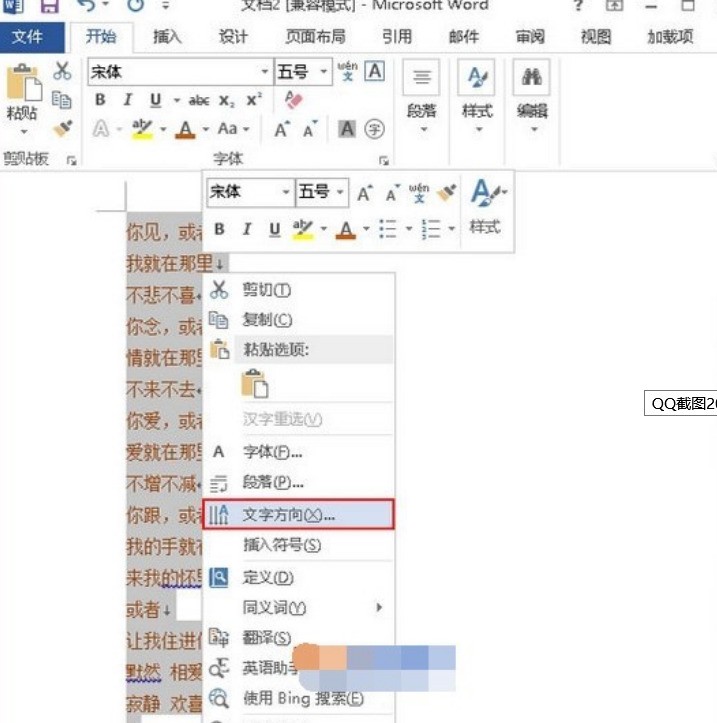Select the Format Painter brush in clipboard group
This screenshot has height=723, width=717.
click(x=62, y=129)
